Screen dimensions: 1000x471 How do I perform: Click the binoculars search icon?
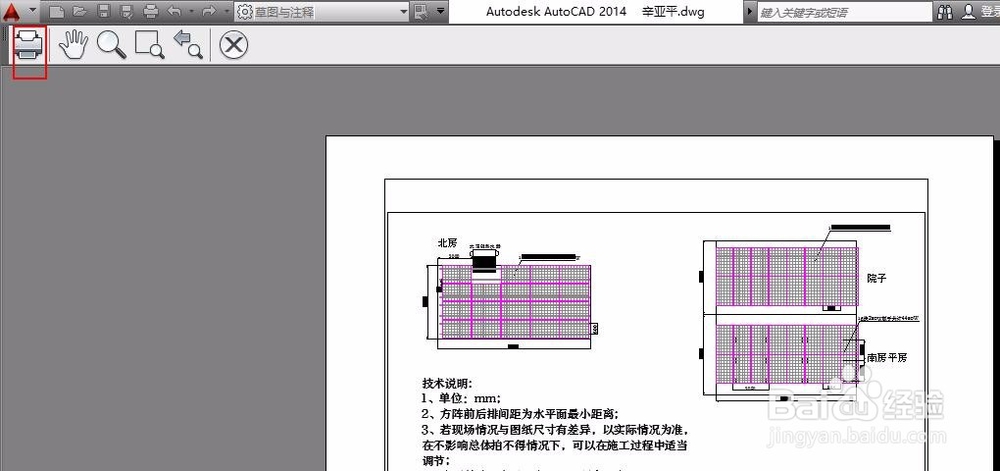[x=946, y=11]
